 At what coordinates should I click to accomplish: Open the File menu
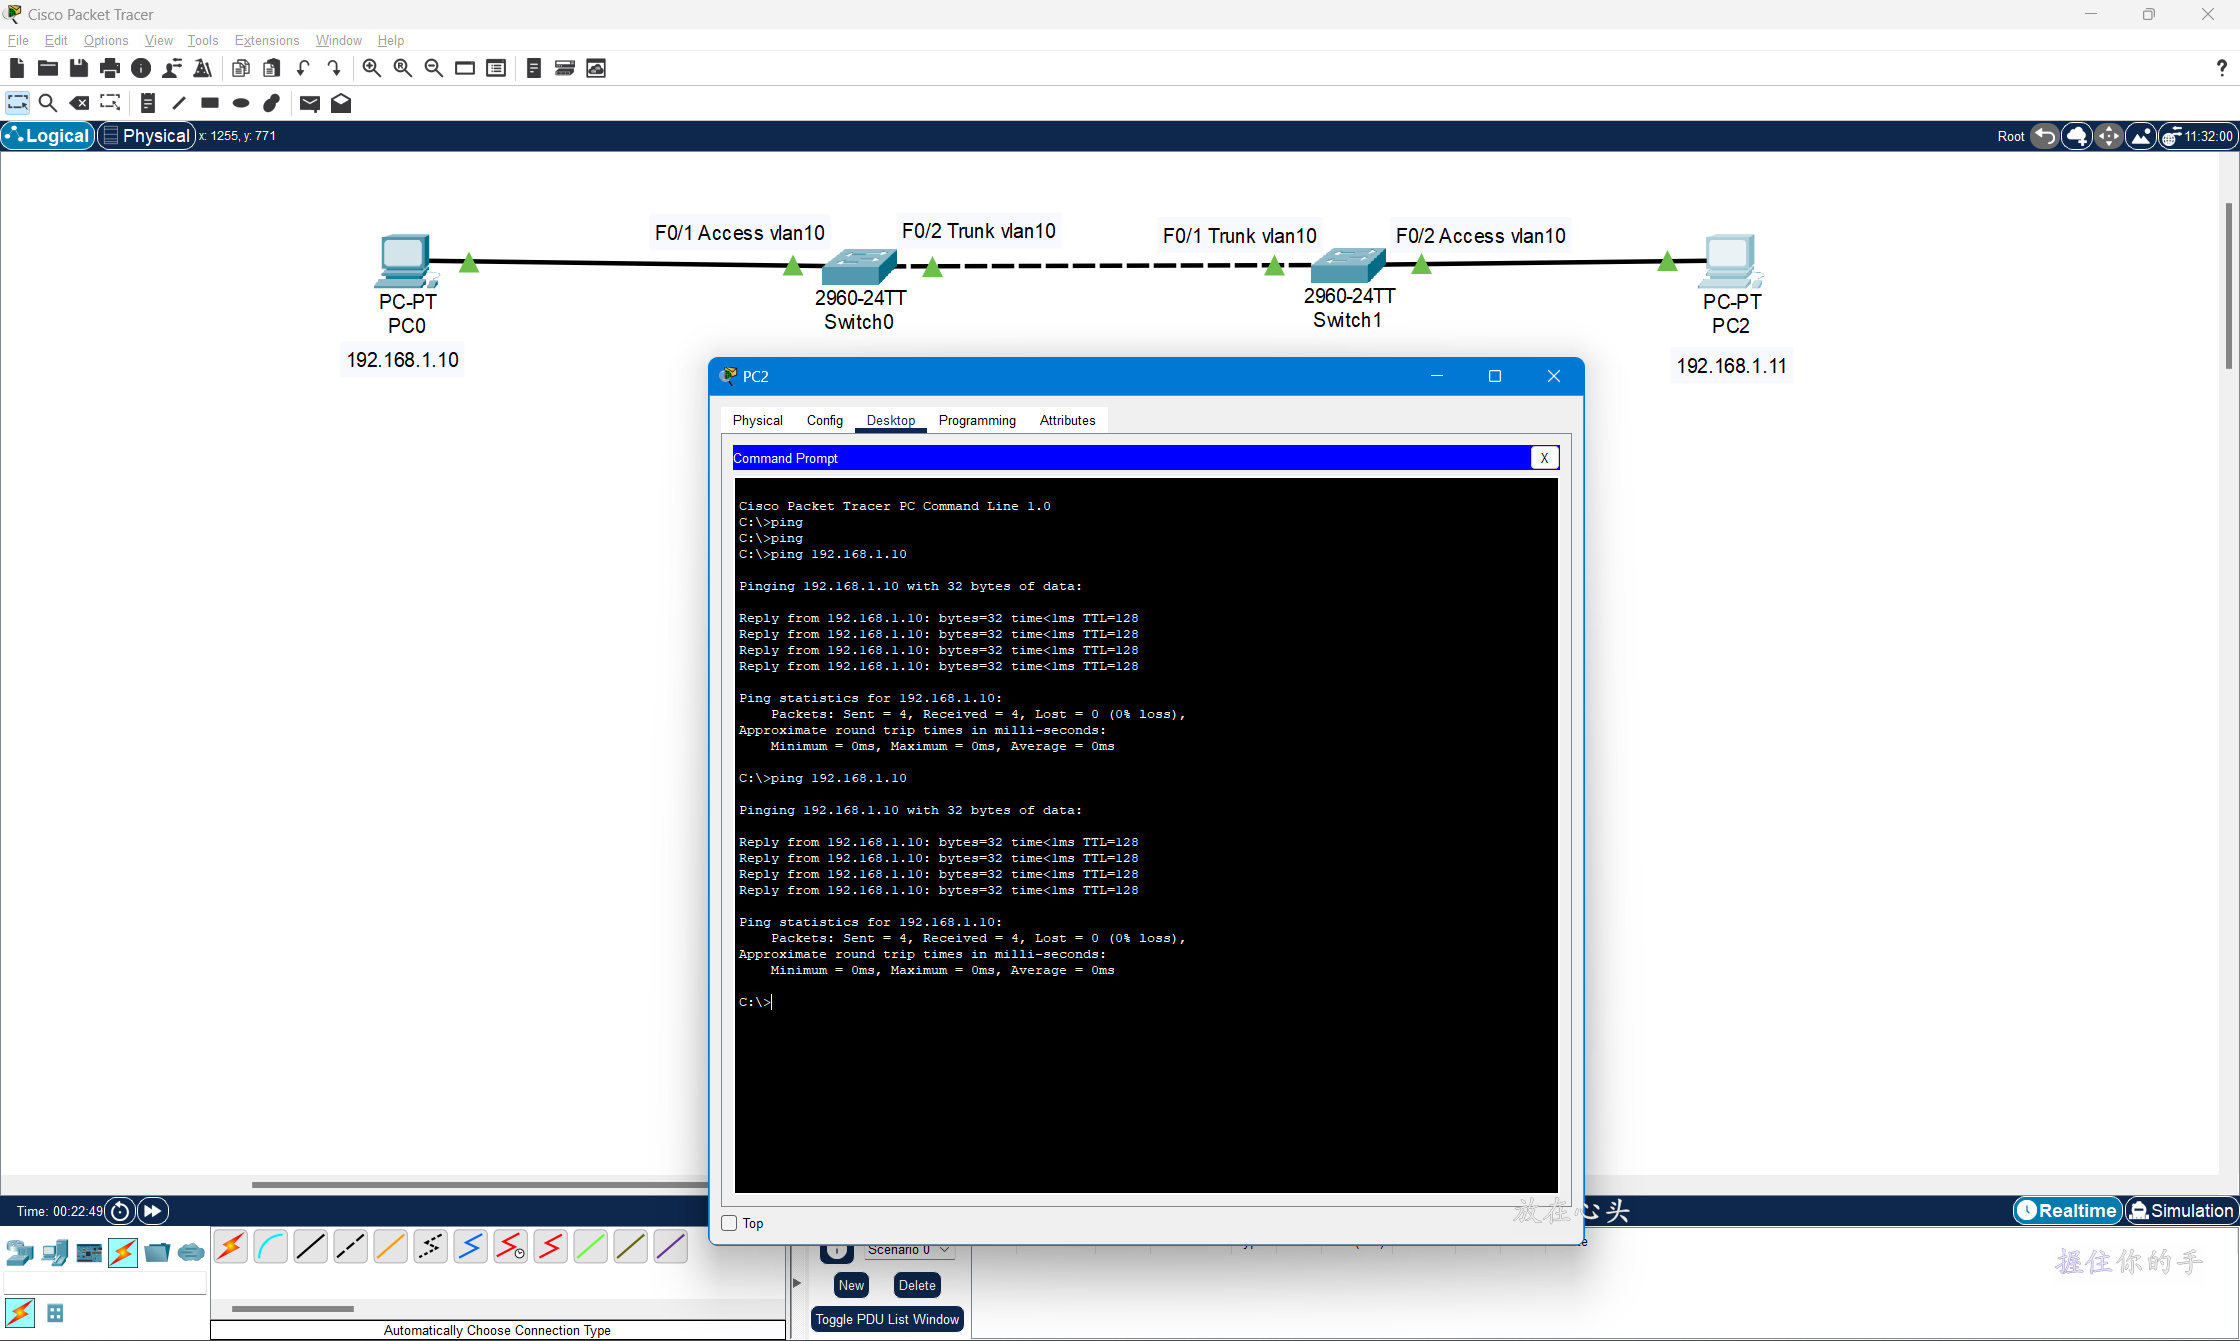coord(18,40)
